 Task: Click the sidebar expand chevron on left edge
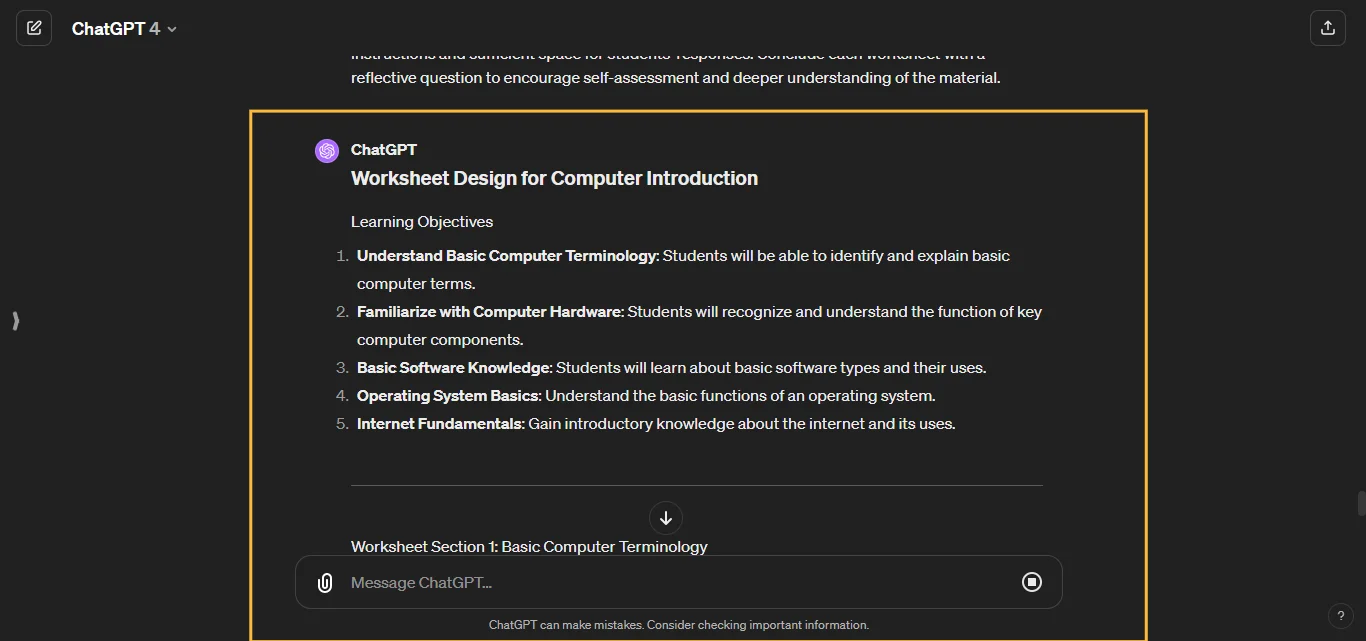point(15,321)
